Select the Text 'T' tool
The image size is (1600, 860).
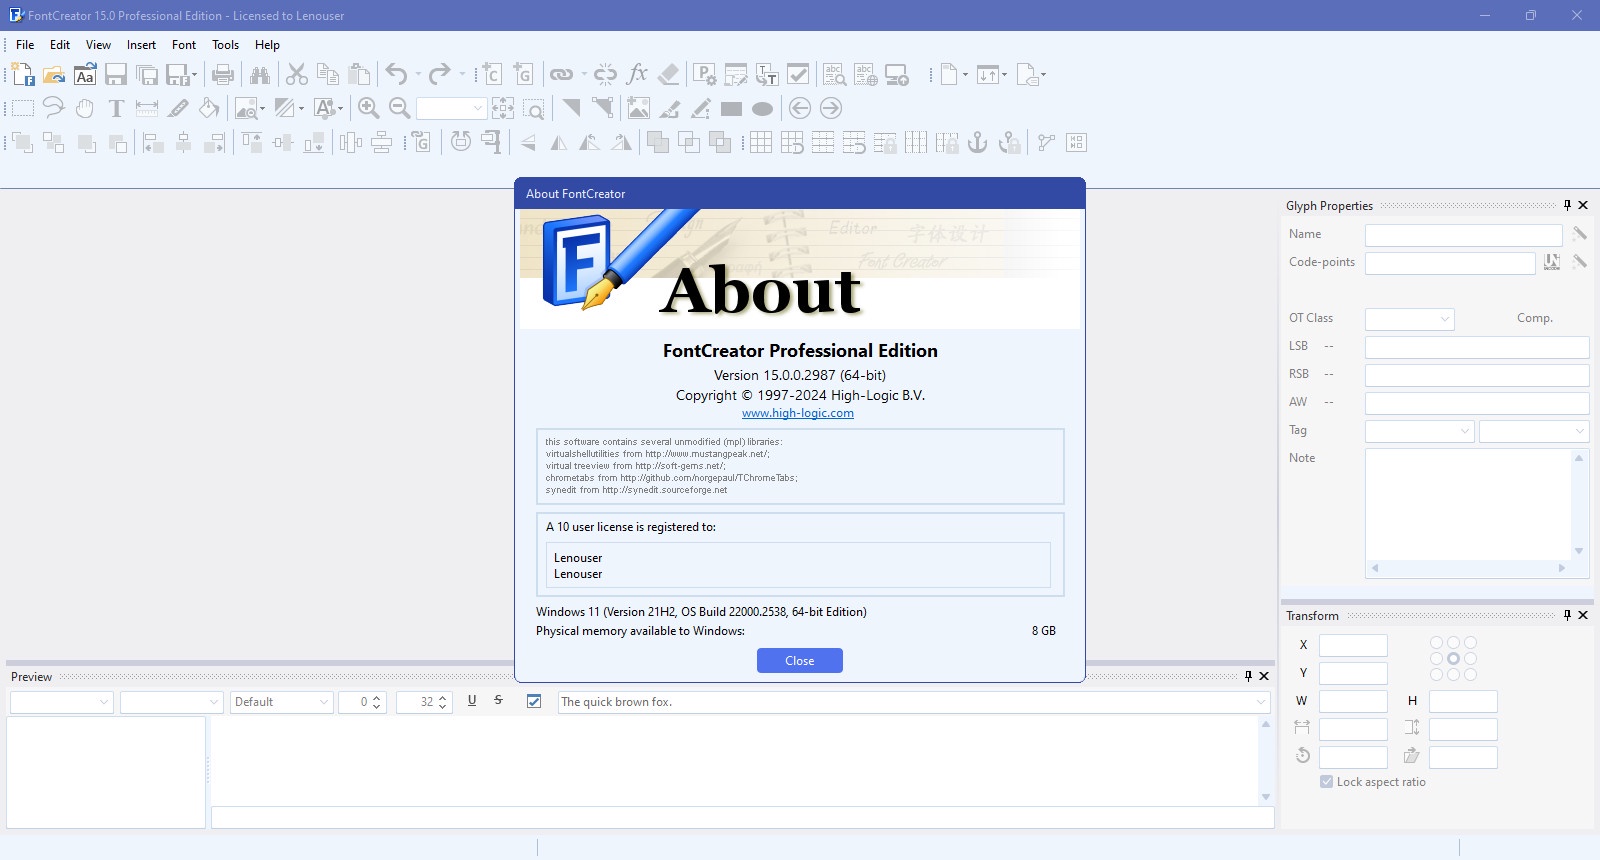click(x=116, y=108)
